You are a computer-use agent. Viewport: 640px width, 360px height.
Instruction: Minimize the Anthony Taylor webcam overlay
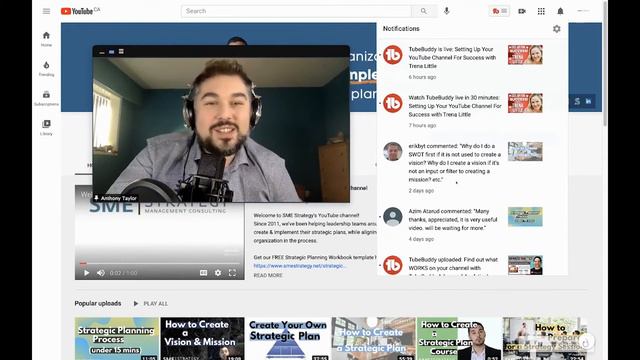click(x=102, y=52)
